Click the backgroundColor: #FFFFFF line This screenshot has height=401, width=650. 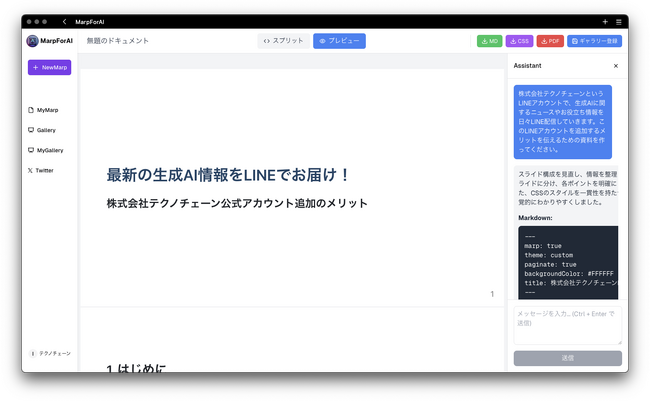569,274
